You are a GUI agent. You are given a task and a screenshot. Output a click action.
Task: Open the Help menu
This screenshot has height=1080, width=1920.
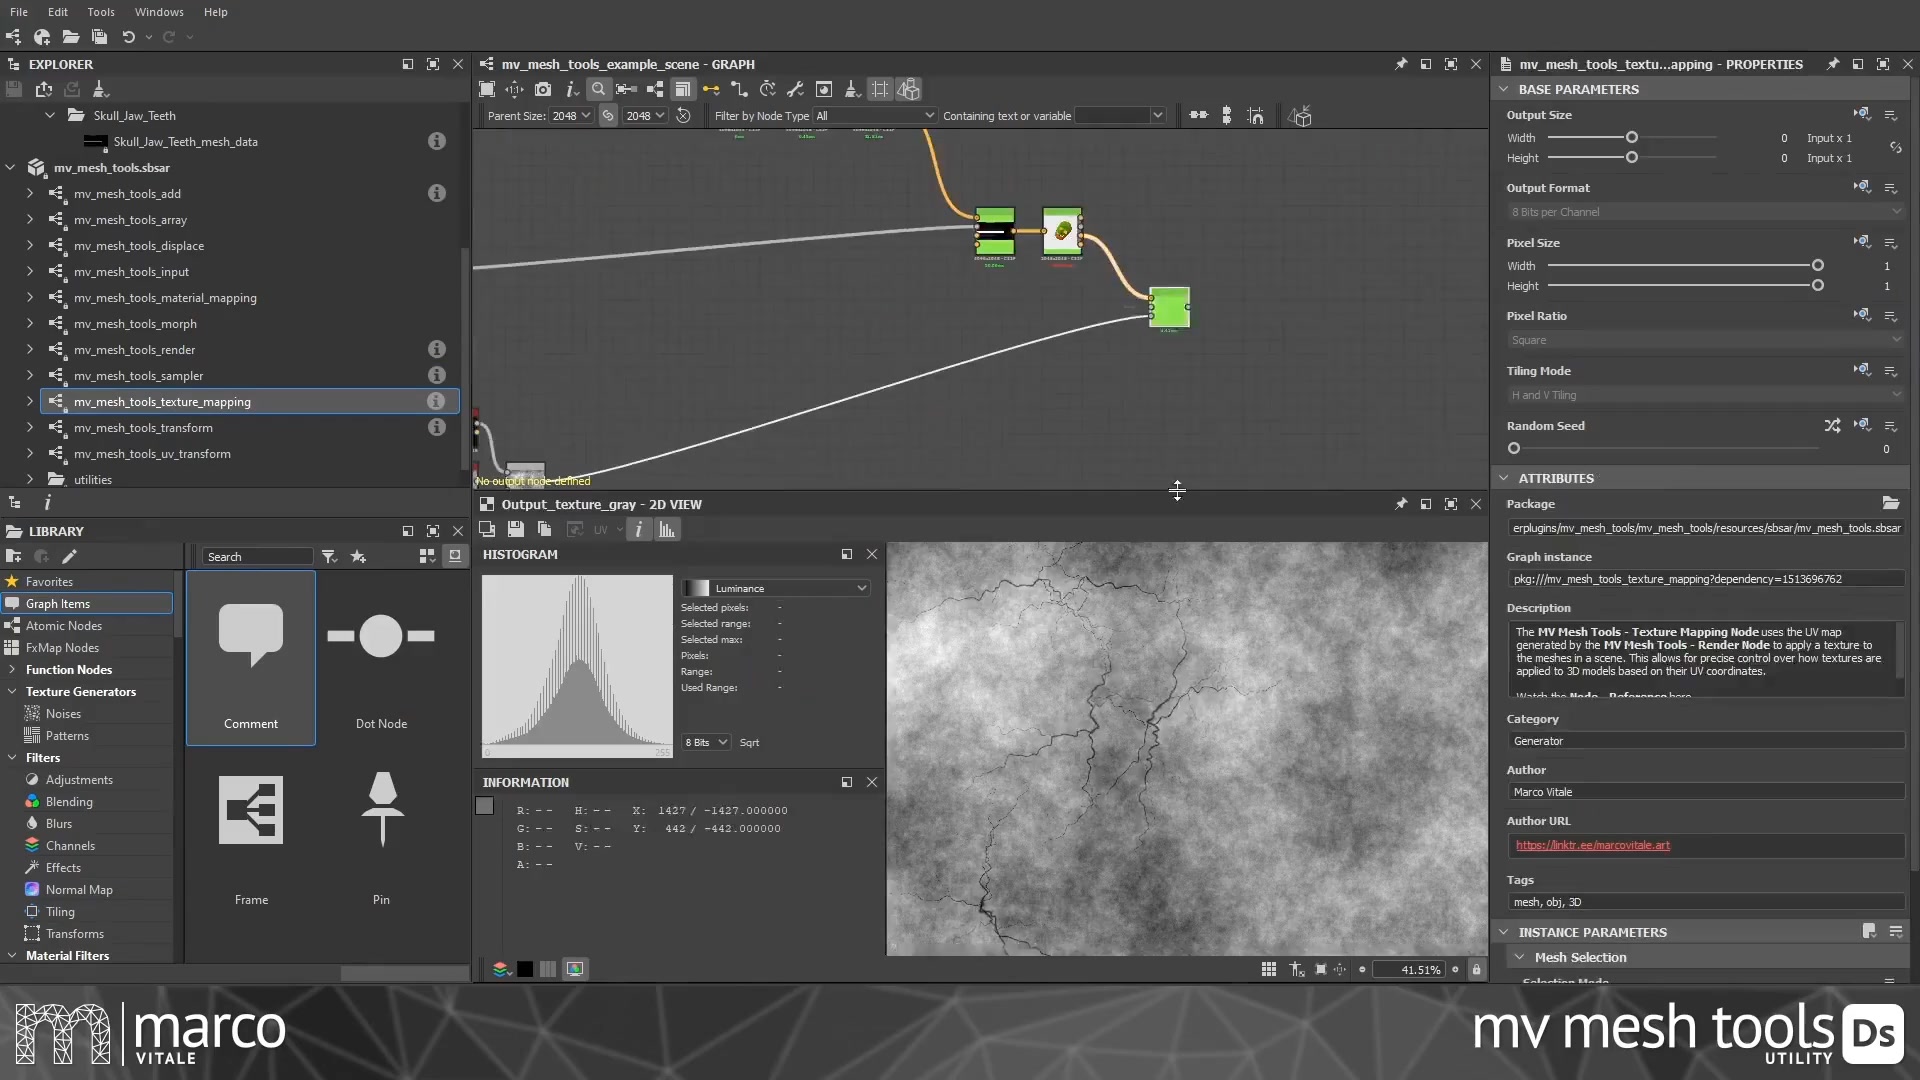(216, 12)
